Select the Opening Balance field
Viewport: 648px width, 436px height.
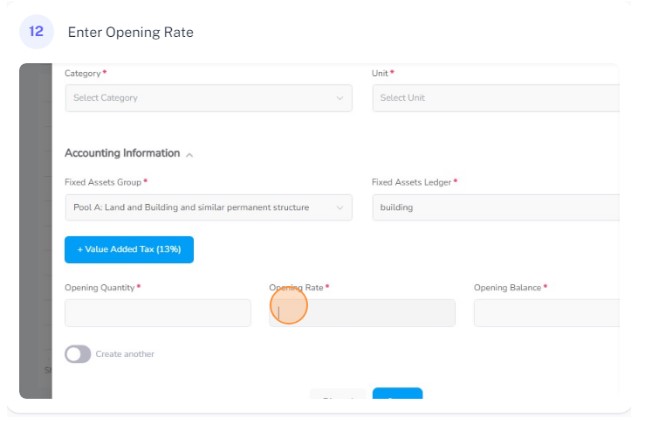point(546,313)
